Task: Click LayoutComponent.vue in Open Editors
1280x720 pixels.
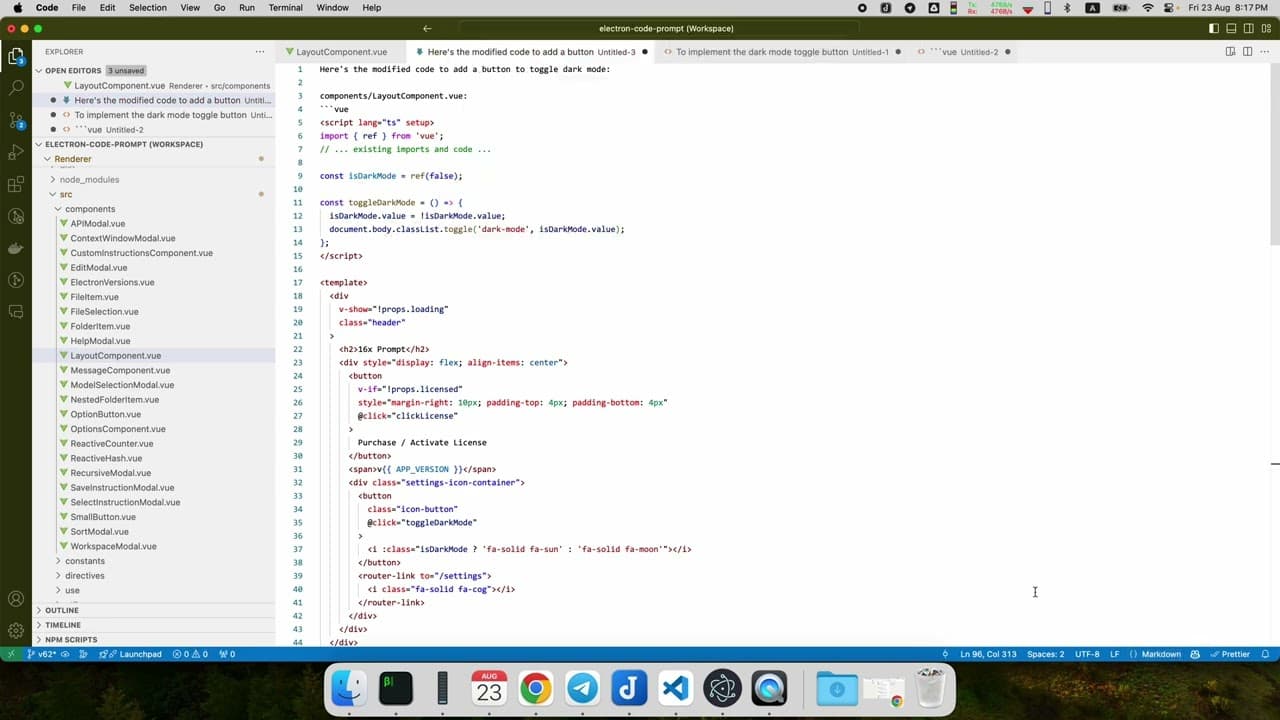Action: 120,85
